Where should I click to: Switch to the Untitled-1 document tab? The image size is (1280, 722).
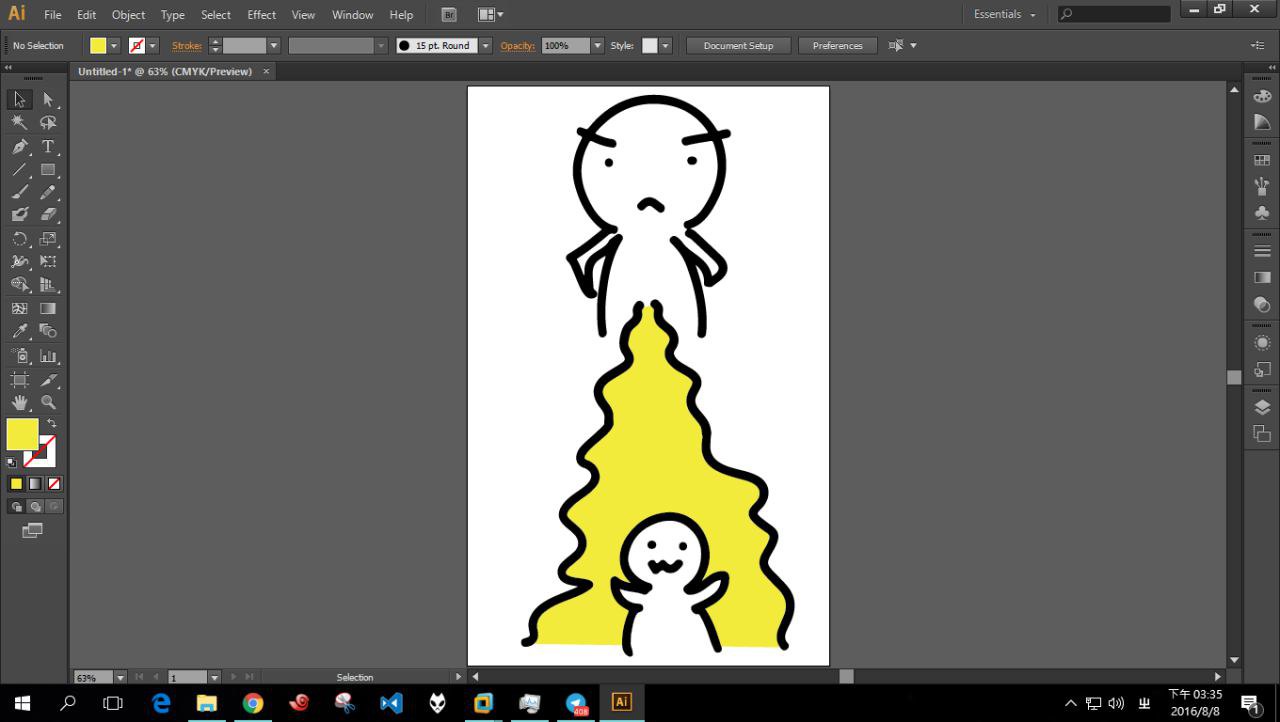(165, 72)
